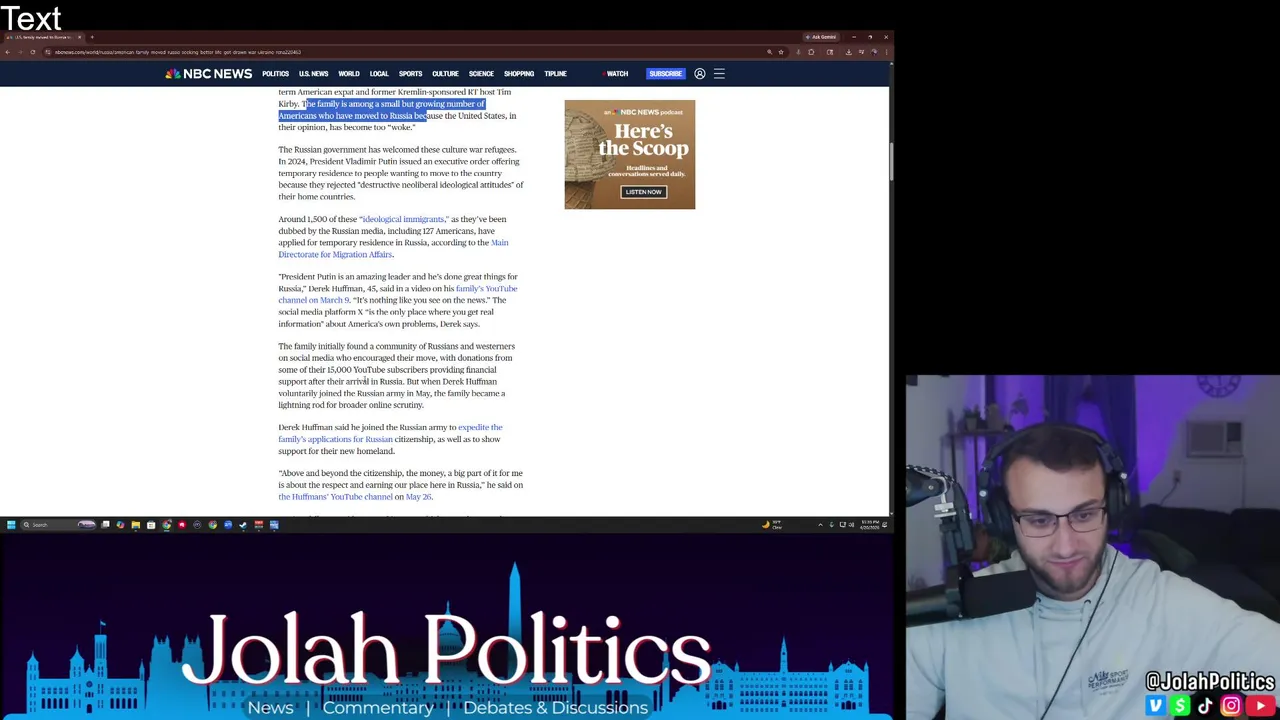Open Microsoft Store from taskbar
The height and width of the screenshot is (720, 1280).
coord(151,525)
